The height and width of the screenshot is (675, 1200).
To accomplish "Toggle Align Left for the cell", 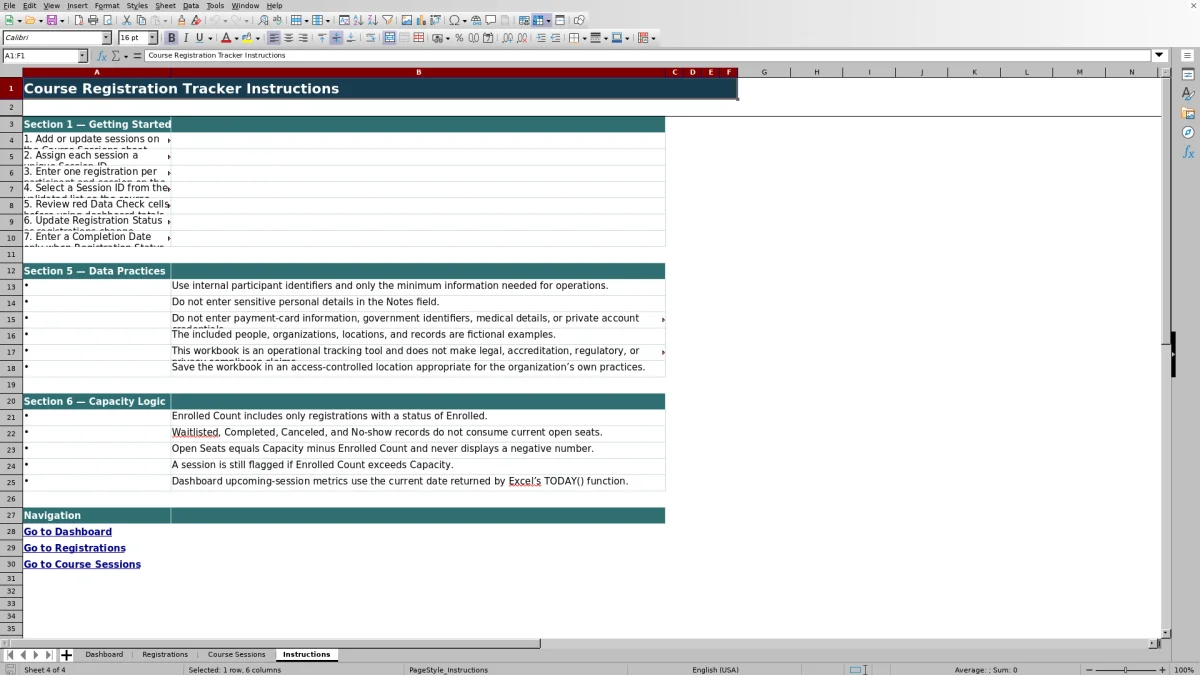I will pyautogui.click(x=274, y=38).
